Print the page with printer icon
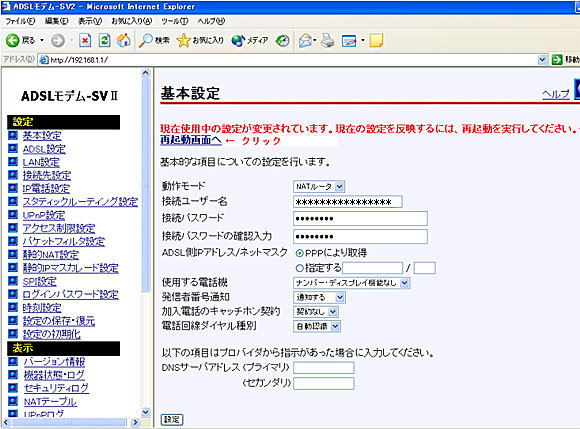Viewport: 580px width, 429px height. [328, 40]
